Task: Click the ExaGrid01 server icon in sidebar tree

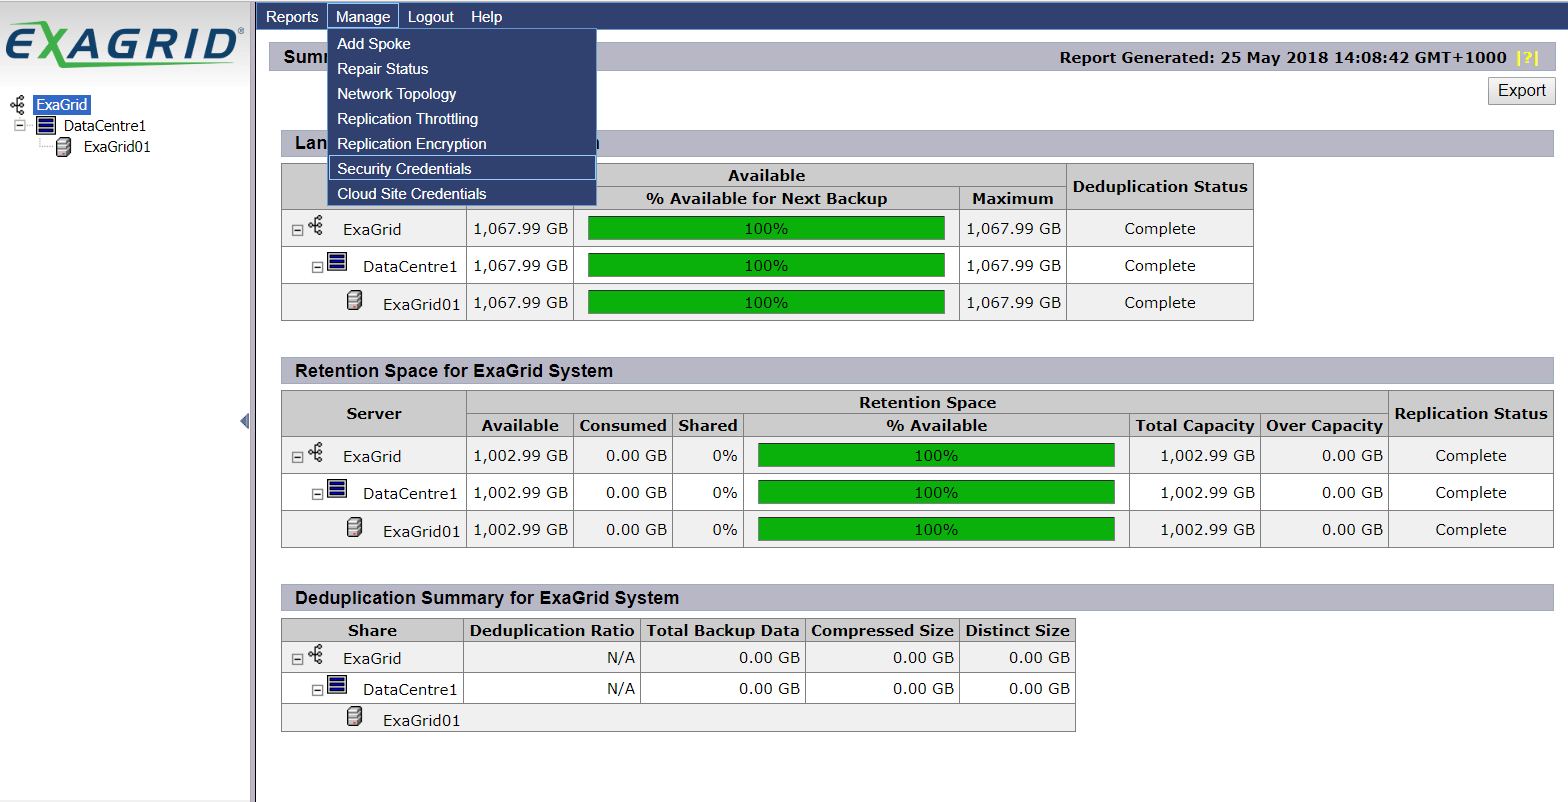Action: (64, 147)
